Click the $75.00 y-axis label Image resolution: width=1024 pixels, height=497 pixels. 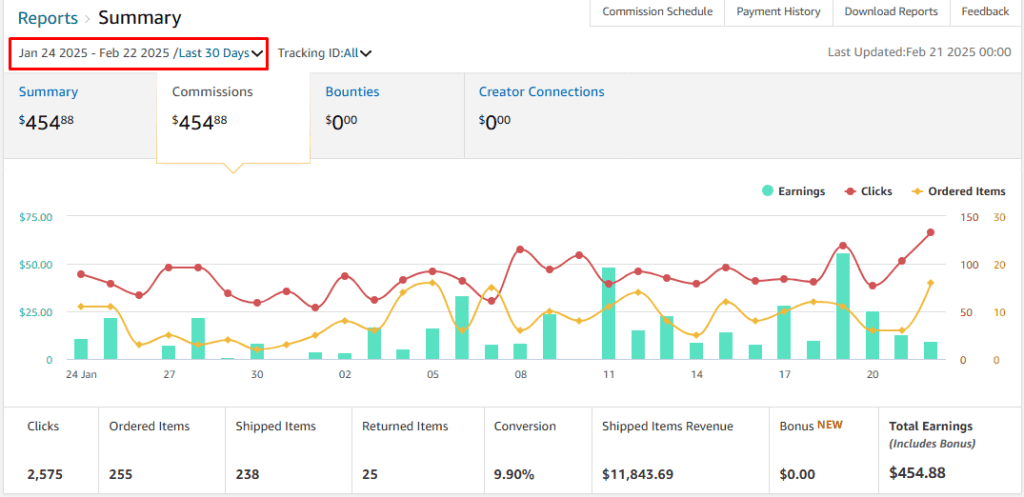pyautogui.click(x=34, y=217)
